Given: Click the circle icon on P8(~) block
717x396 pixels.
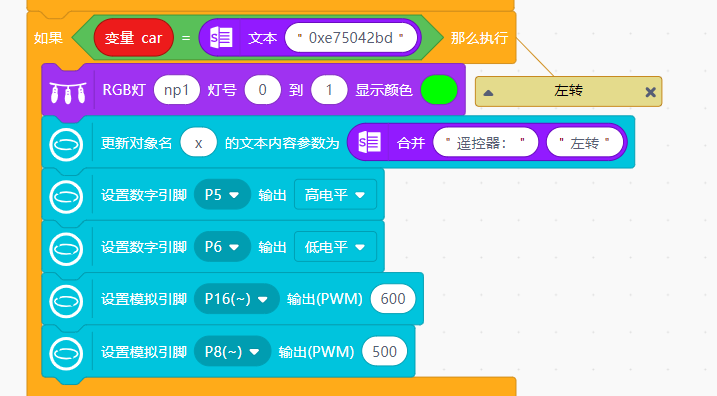Looking at the screenshot, I should 66,353.
